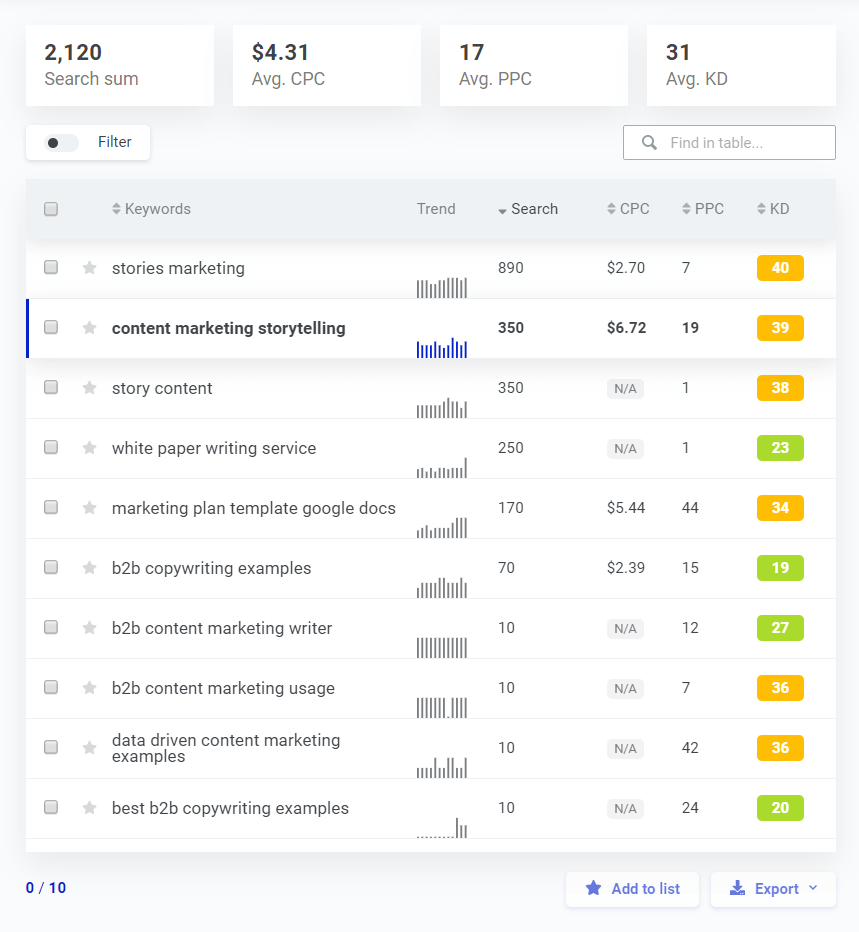Click the magnifier icon in search box
This screenshot has height=932, width=859.
[649, 143]
